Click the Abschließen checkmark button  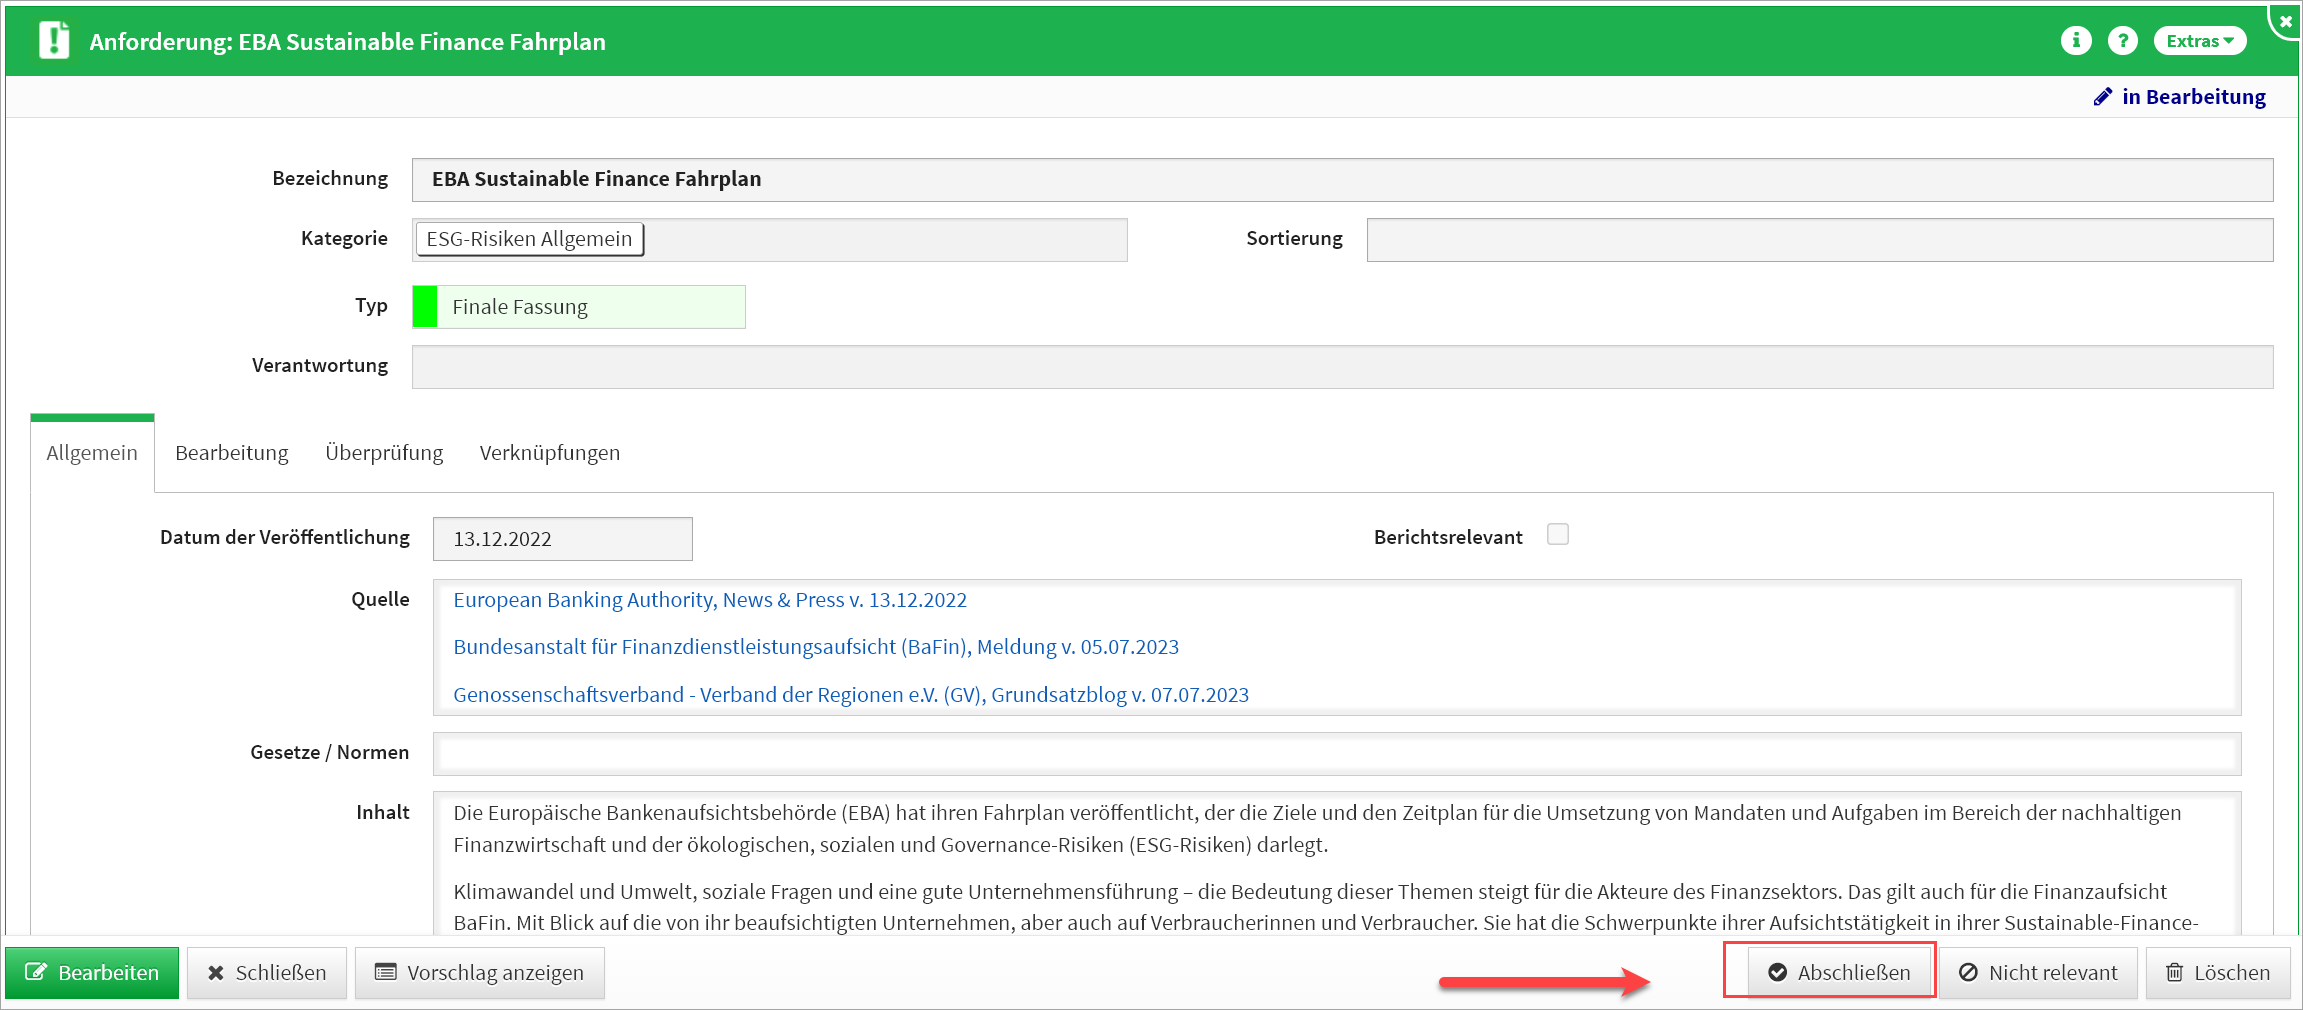pos(1838,973)
